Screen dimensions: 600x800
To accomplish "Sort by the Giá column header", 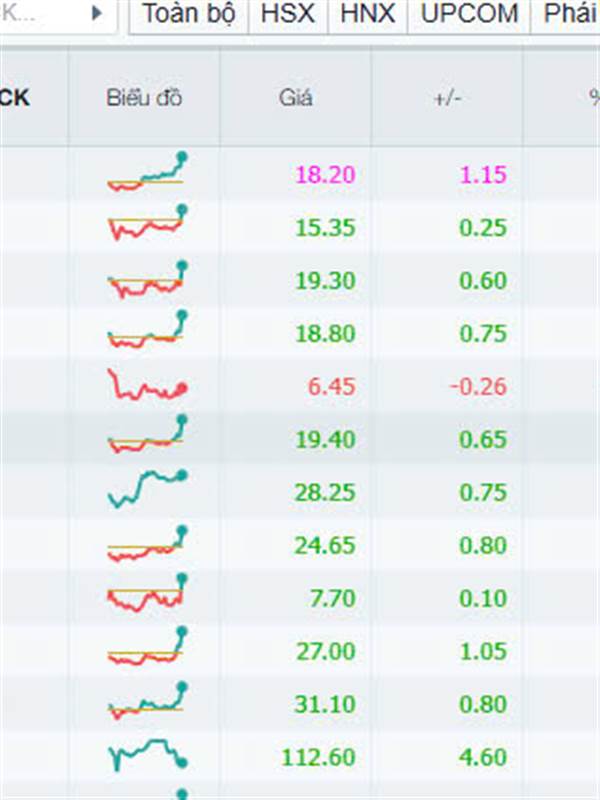I will (x=296, y=97).
